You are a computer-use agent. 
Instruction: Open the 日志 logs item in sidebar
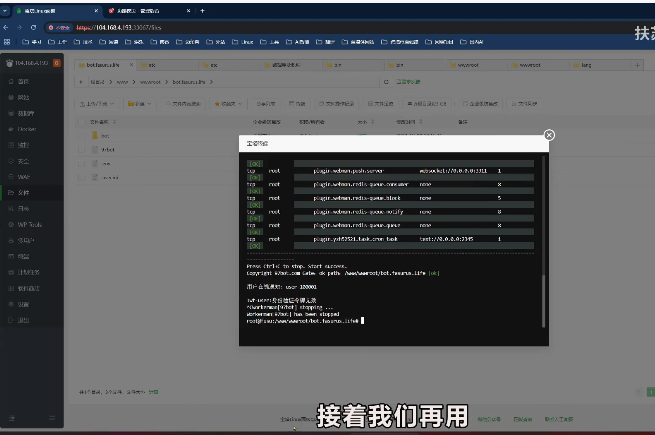point(23,209)
